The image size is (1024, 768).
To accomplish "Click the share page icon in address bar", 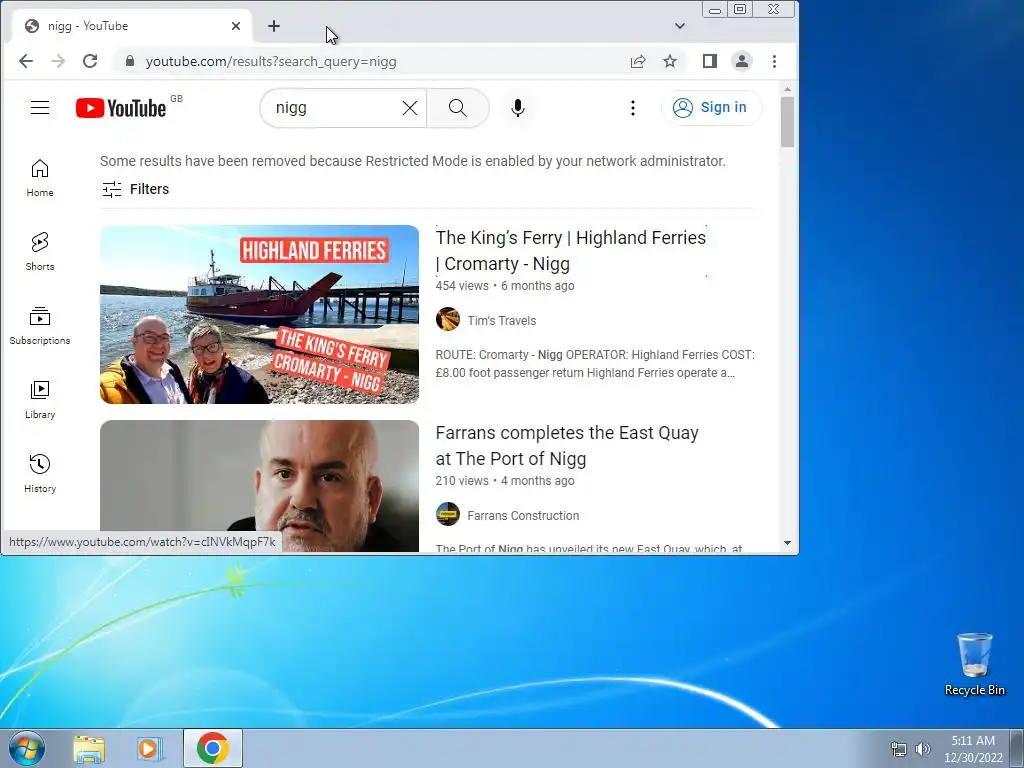I will tap(638, 61).
